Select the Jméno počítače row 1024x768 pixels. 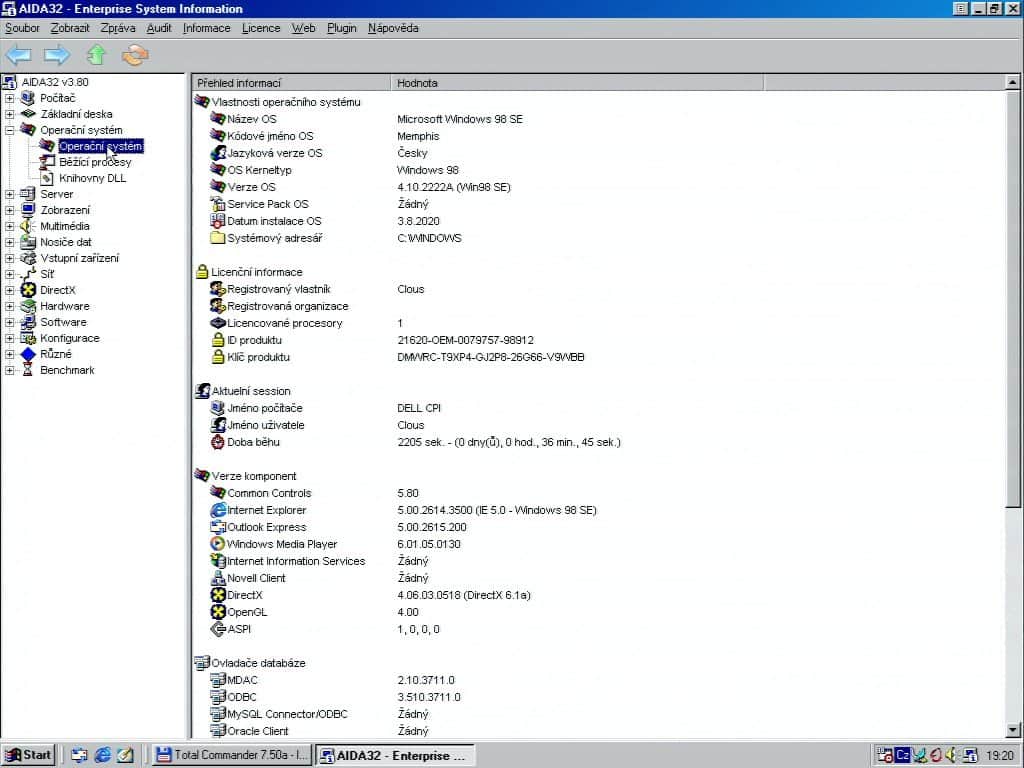point(599,408)
